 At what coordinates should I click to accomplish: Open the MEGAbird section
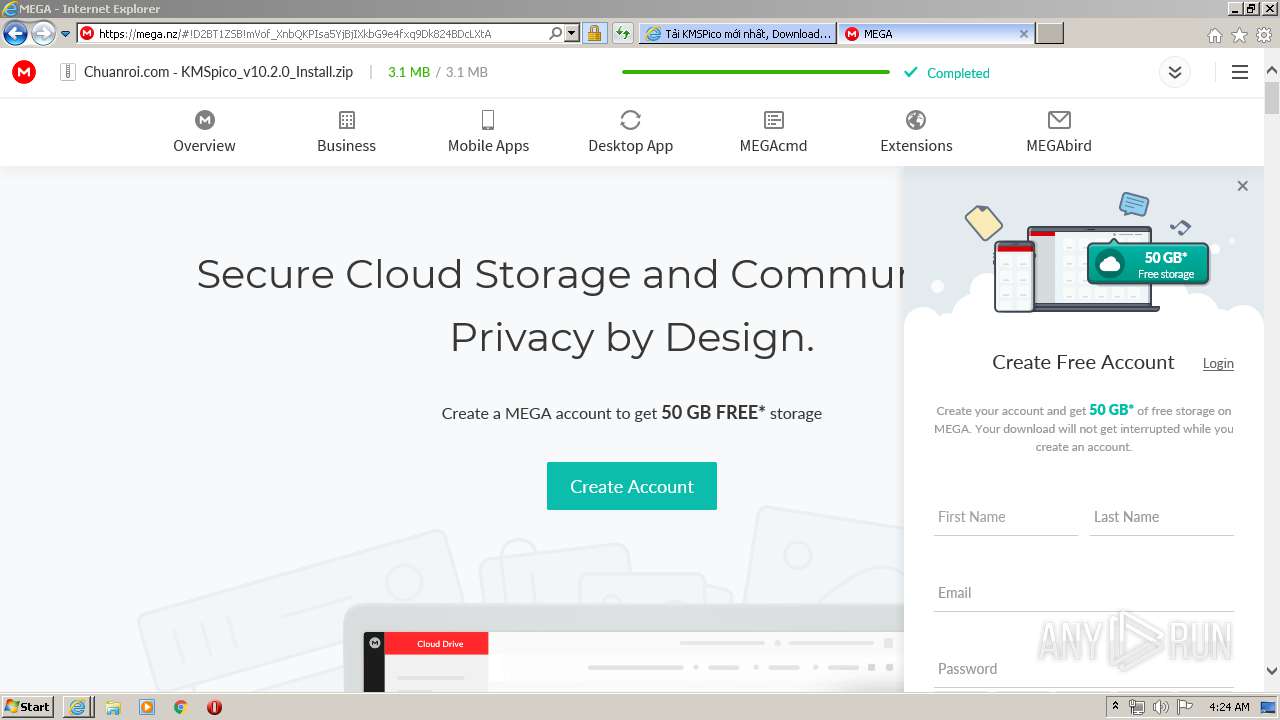(x=1059, y=132)
